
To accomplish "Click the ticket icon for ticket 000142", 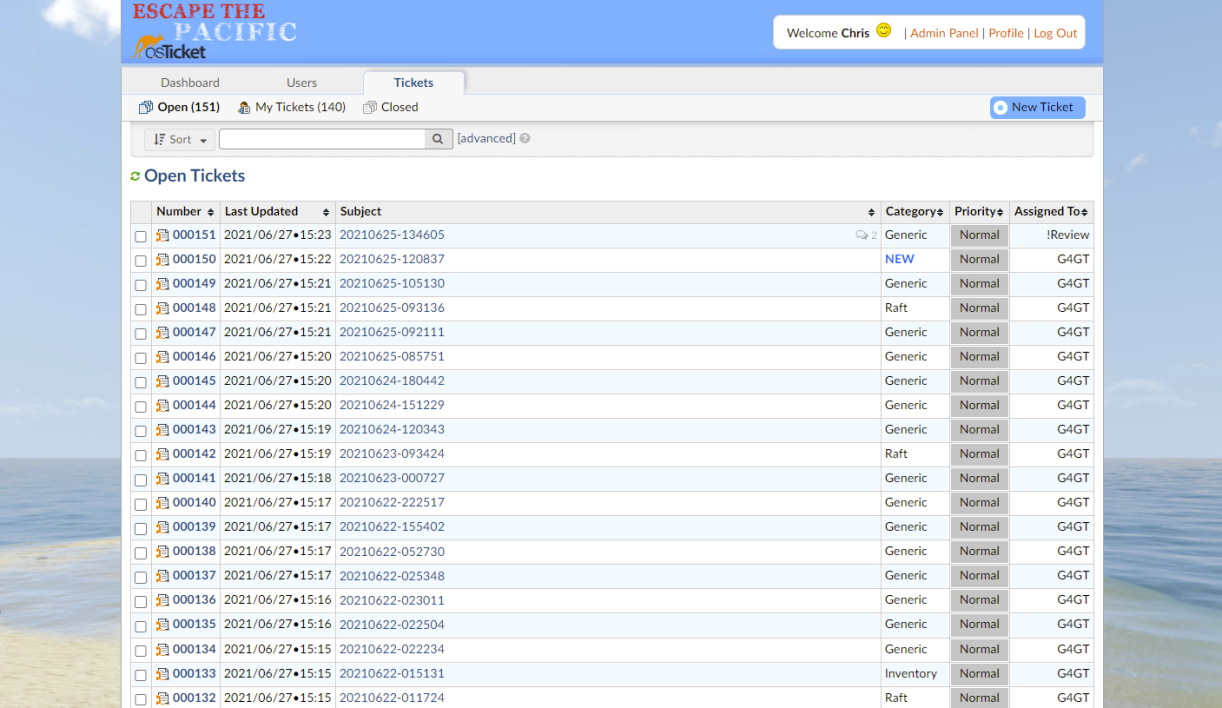I will pos(163,454).
